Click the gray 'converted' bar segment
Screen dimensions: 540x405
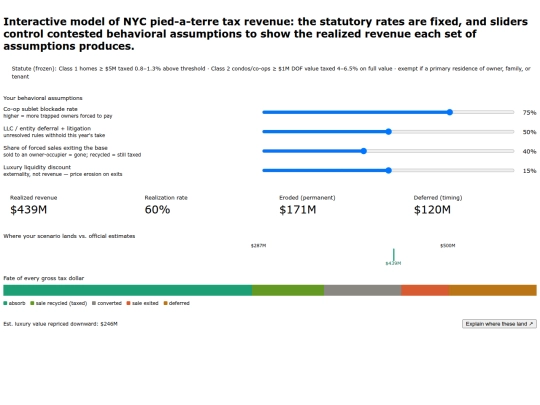(363, 290)
